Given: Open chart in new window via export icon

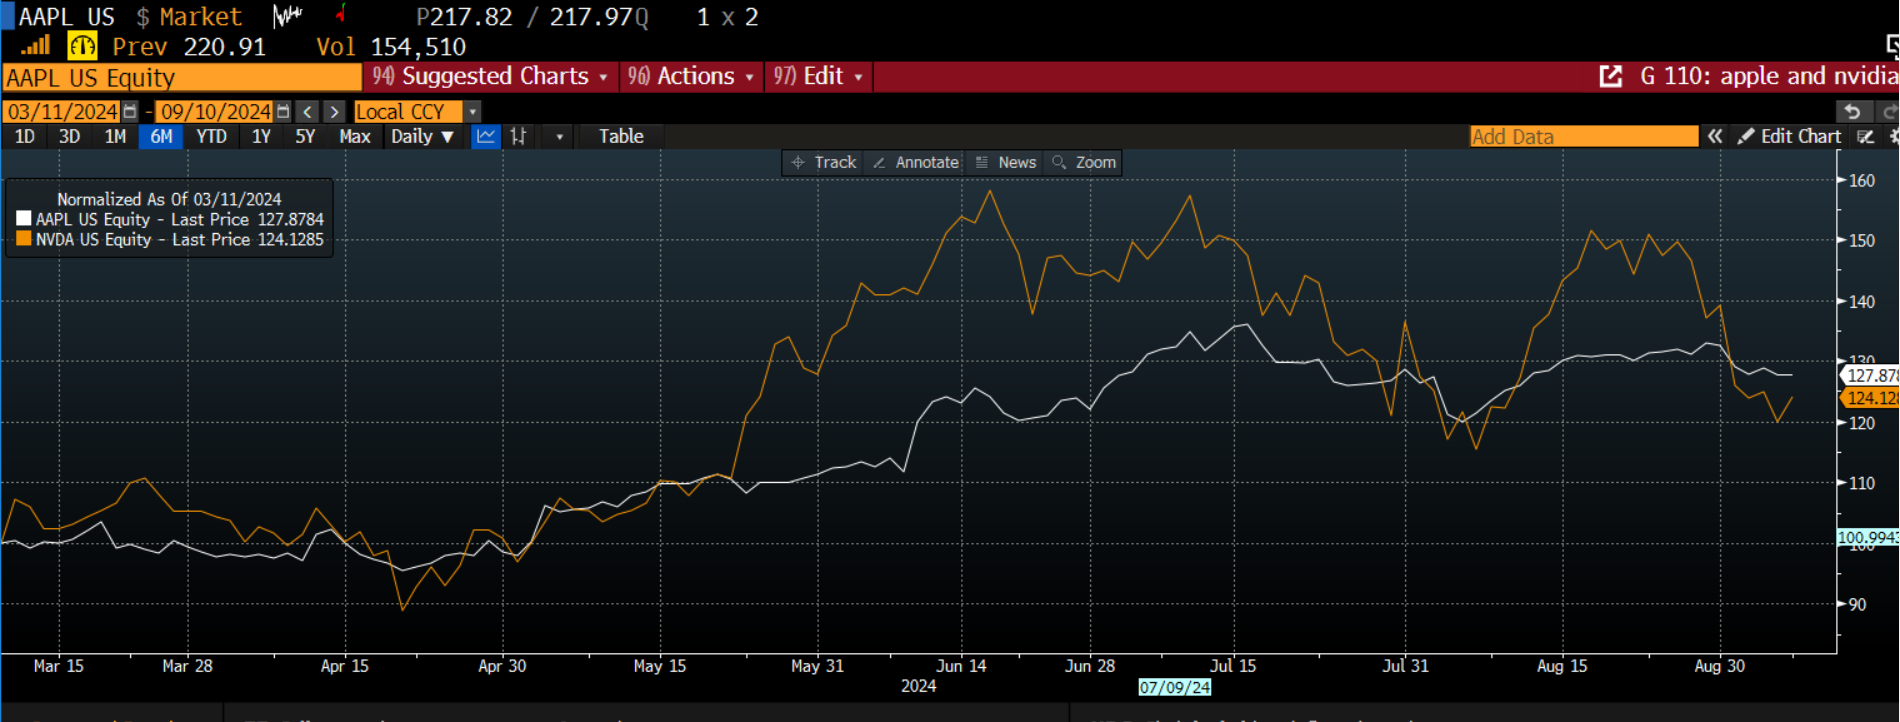Looking at the screenshot, I should click(x=1610, y=77).
